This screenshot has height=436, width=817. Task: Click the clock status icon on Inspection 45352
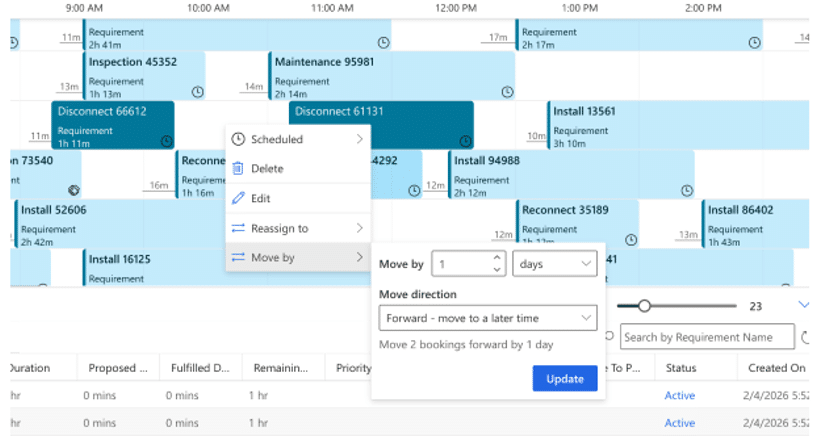pyautogui.click(x=197, y=92)
